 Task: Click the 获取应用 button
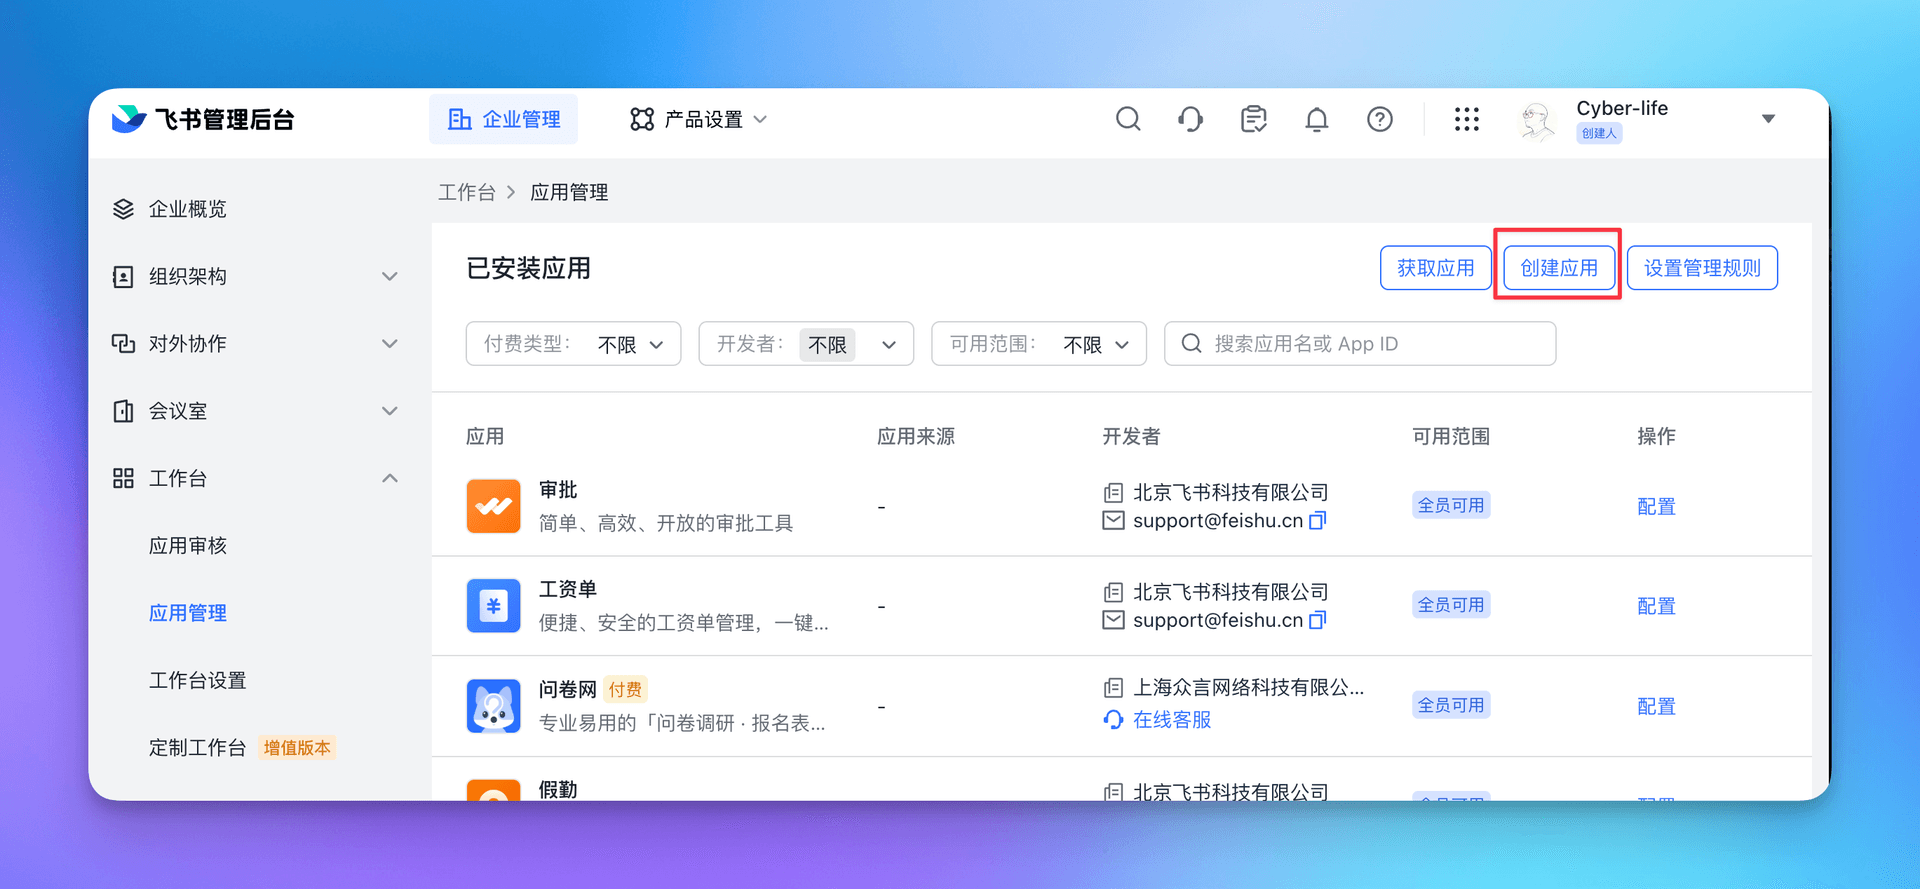(x=1435, y=268)
